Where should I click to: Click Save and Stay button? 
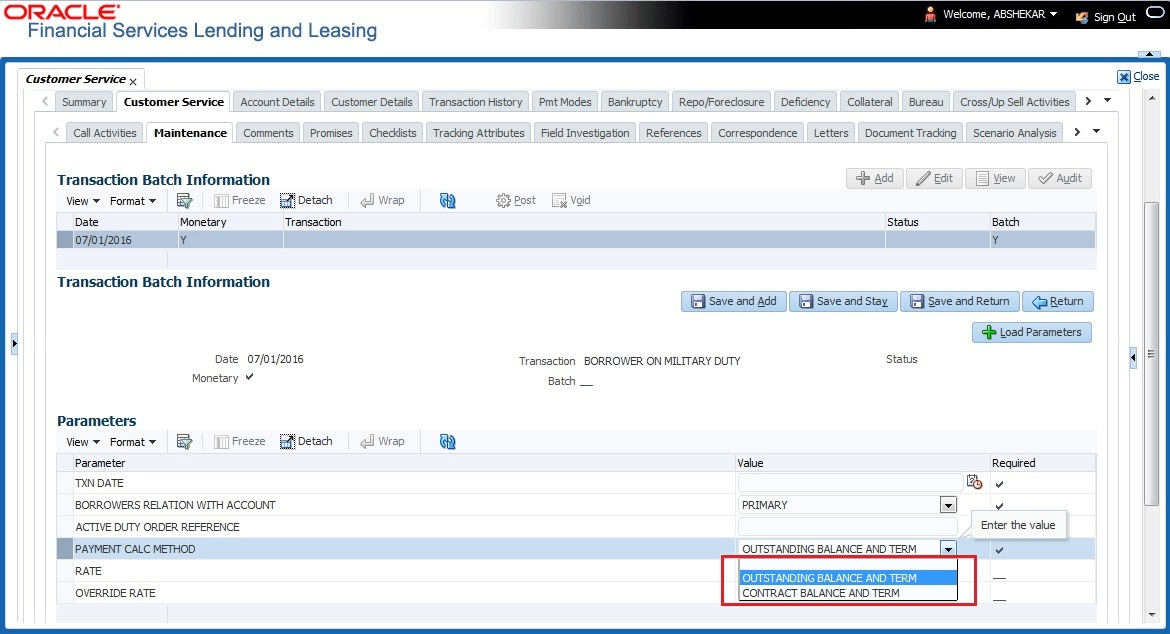[x=843, y=301]
